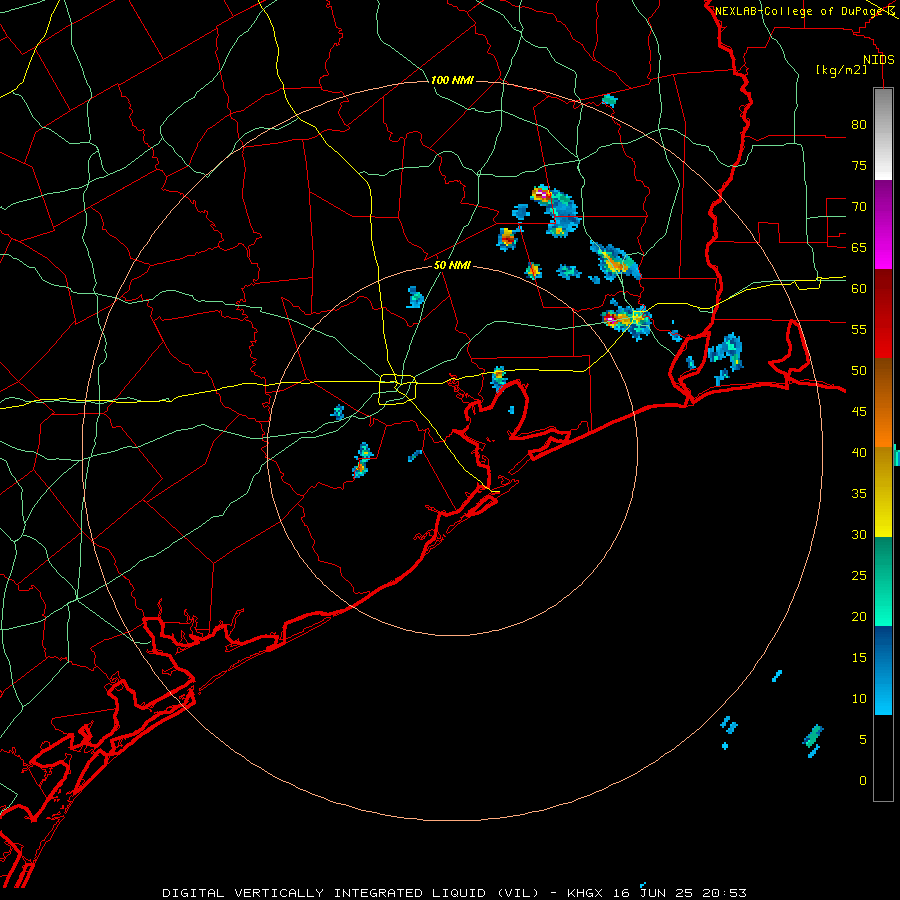Click the scale value 10

[x=859, y=699]
